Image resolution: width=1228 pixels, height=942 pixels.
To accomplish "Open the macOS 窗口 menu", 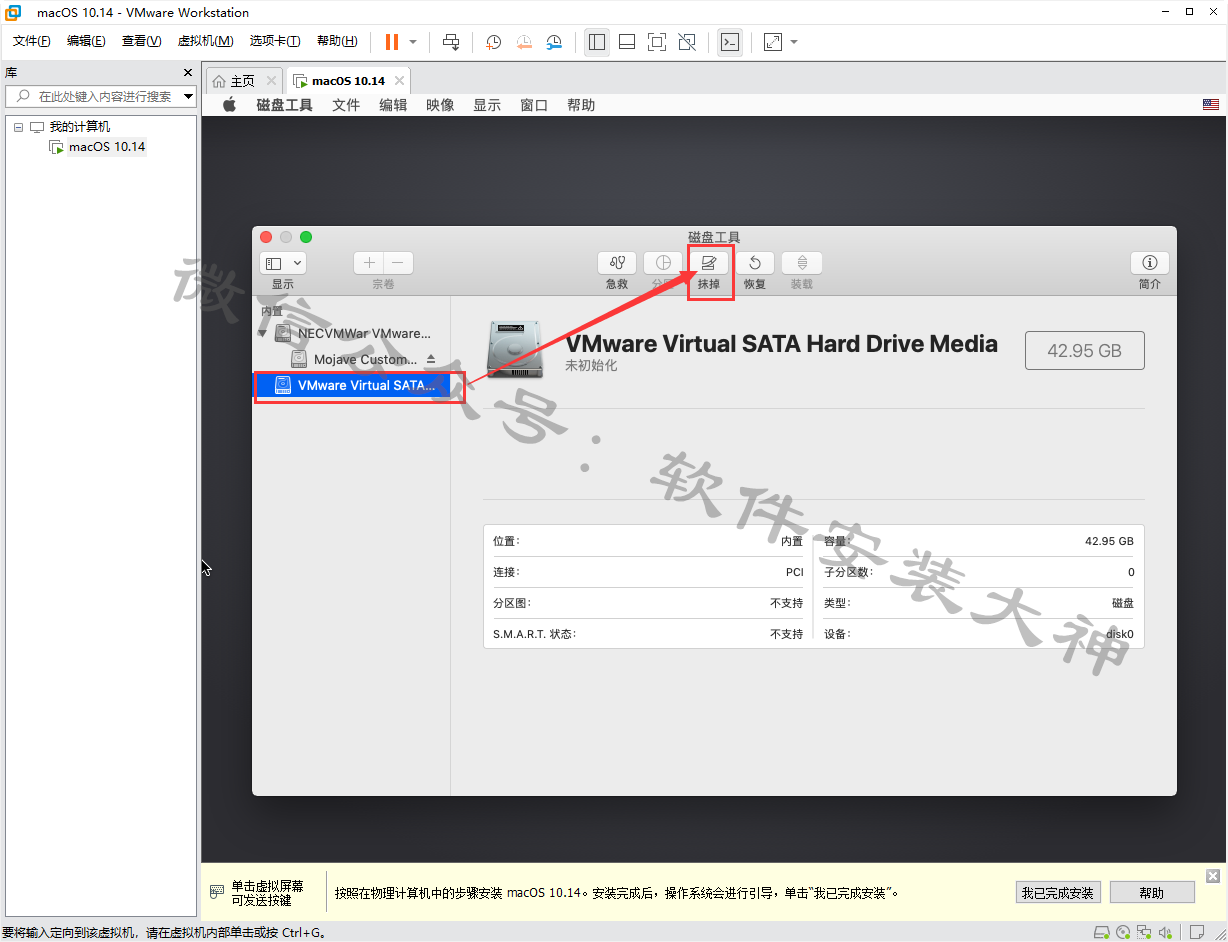I will tap(534, 105).
